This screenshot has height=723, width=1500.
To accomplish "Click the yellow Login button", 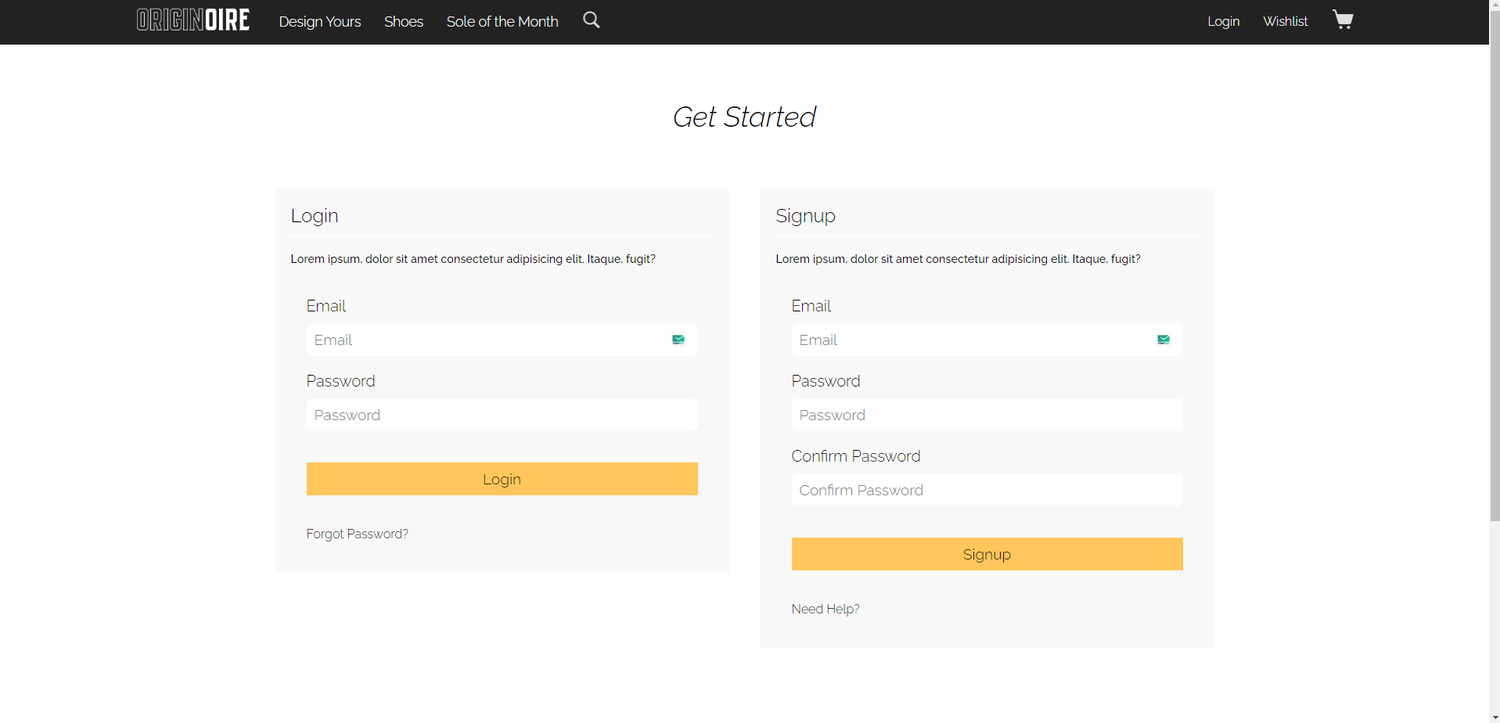I will 502,479.
